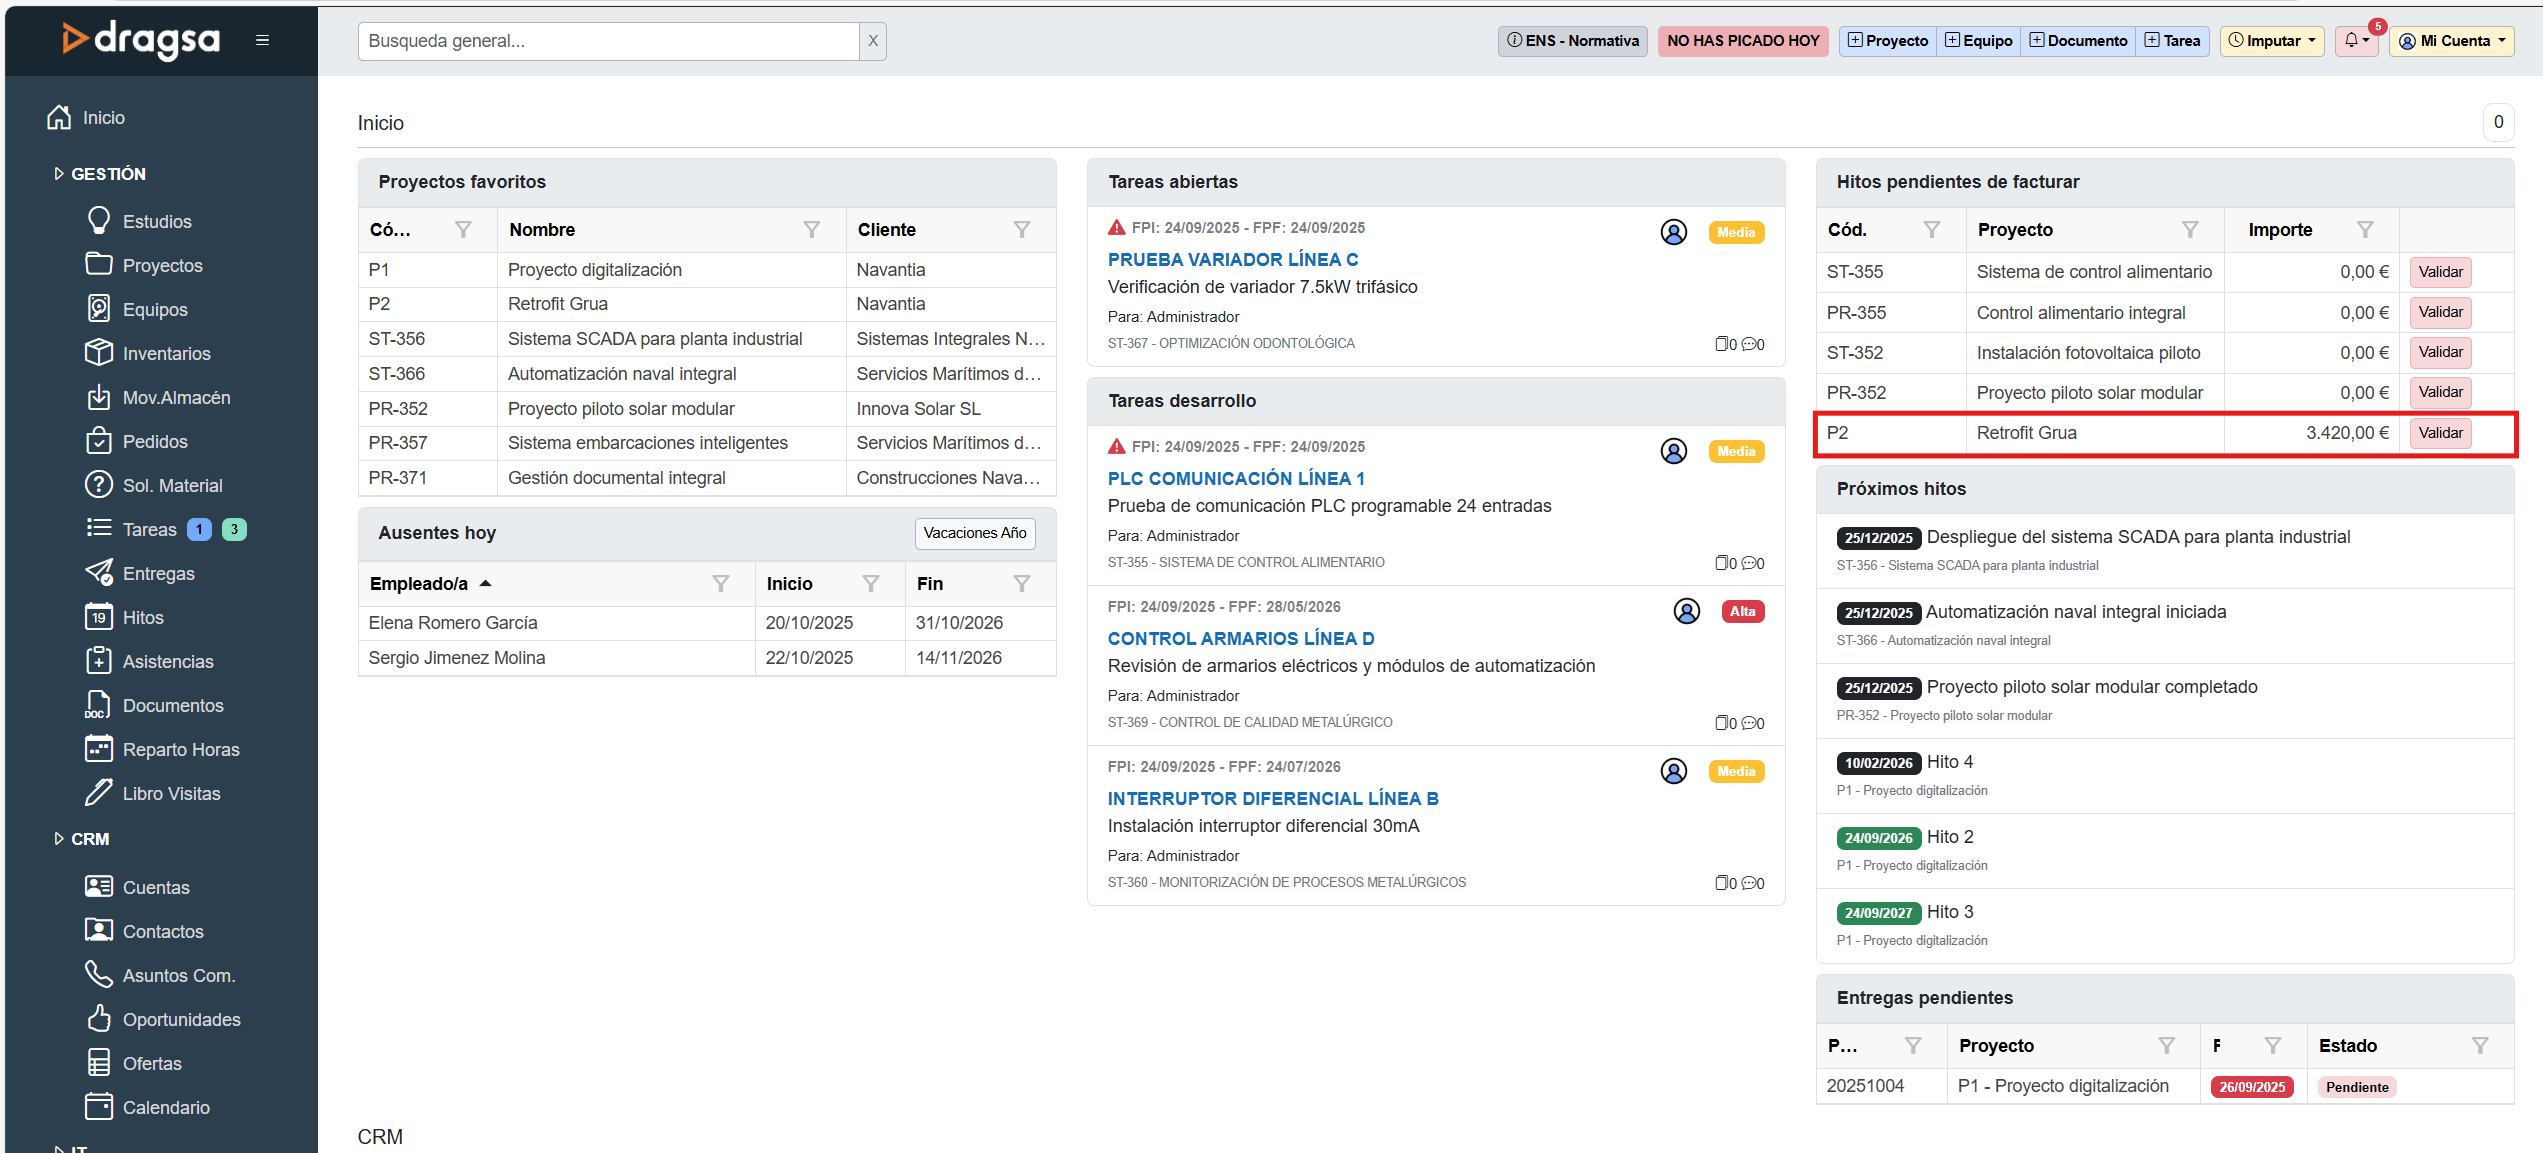The image size is (2543, 1153).
Task: Open the Mi Cuenta dropdown menu
Action: pyautogui.click(x=2452, y=41)
